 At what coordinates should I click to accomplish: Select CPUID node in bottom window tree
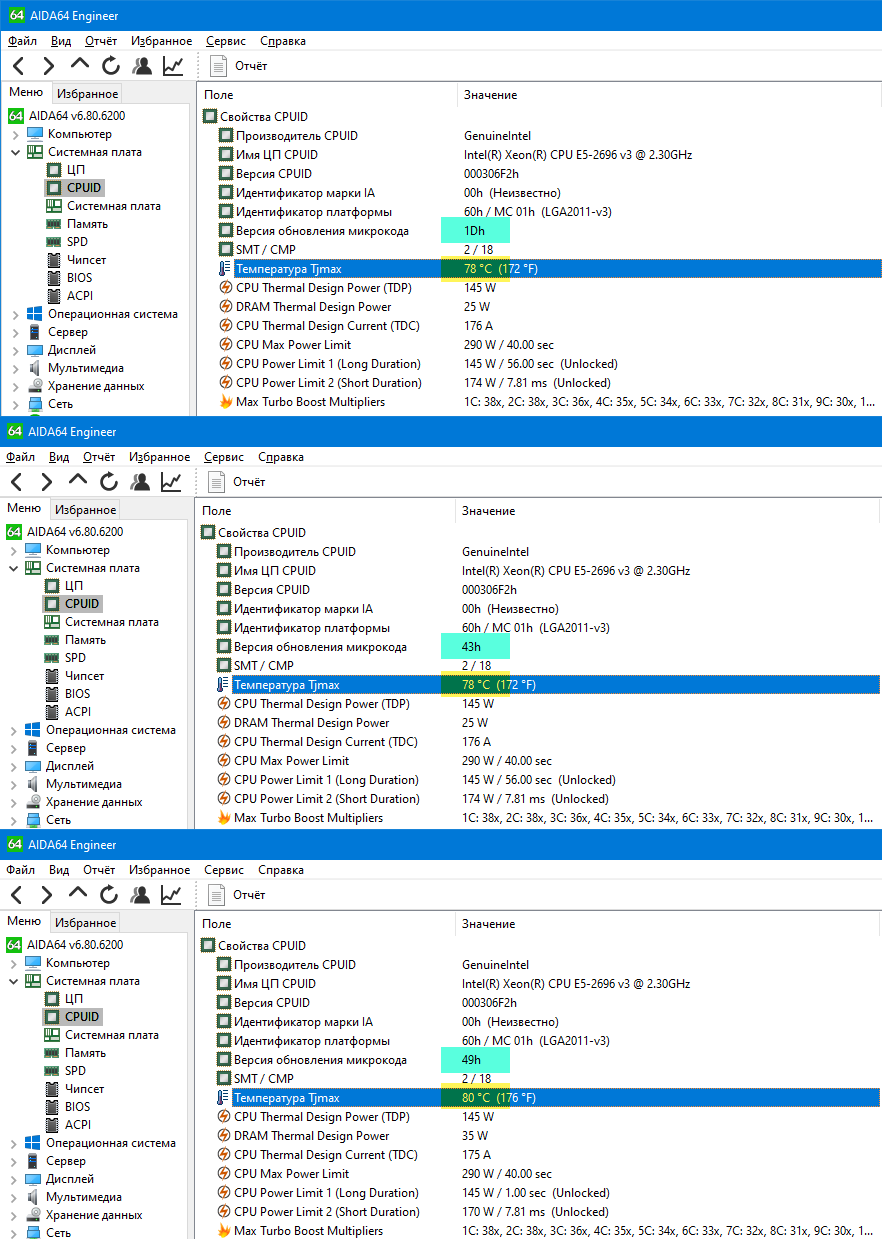(82, 1017)
